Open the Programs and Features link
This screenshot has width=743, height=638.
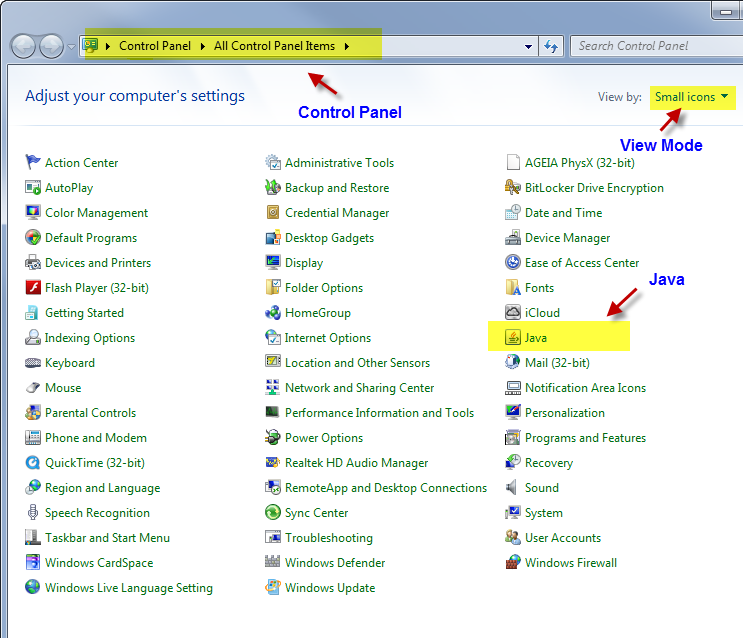[x=585, y=437]
